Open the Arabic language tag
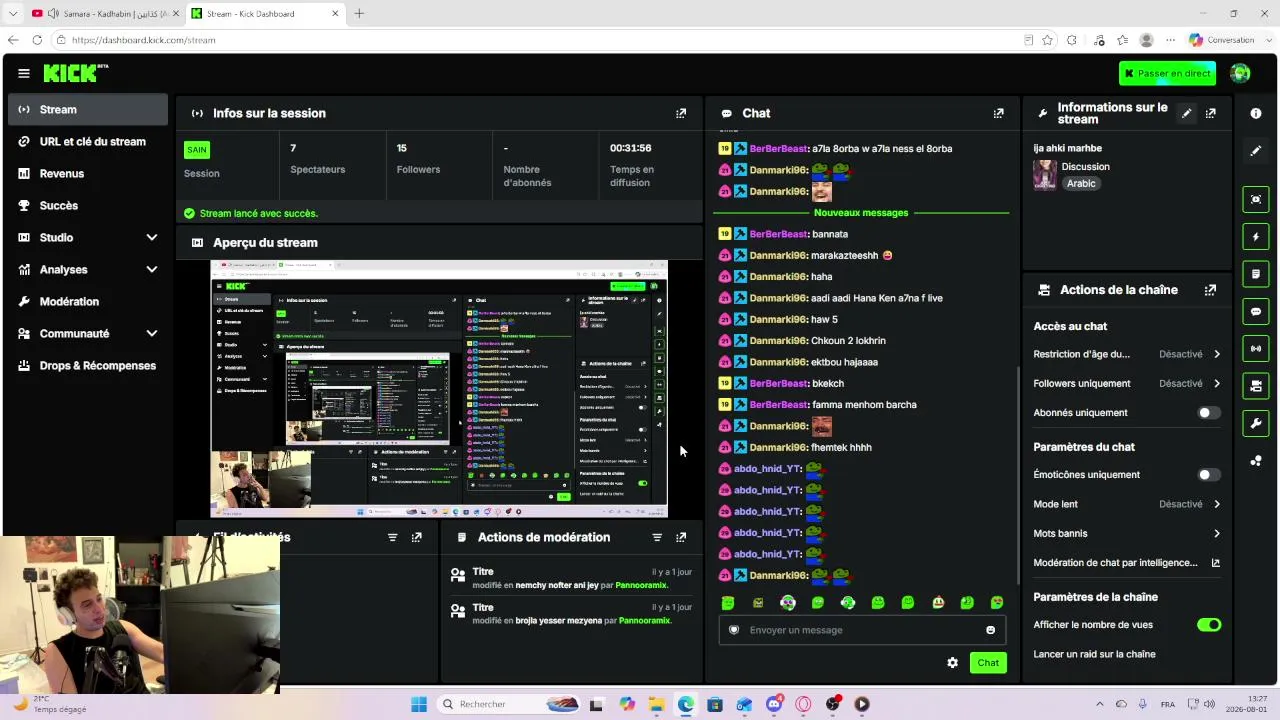1280x720 pixels. coord(1081,184)
